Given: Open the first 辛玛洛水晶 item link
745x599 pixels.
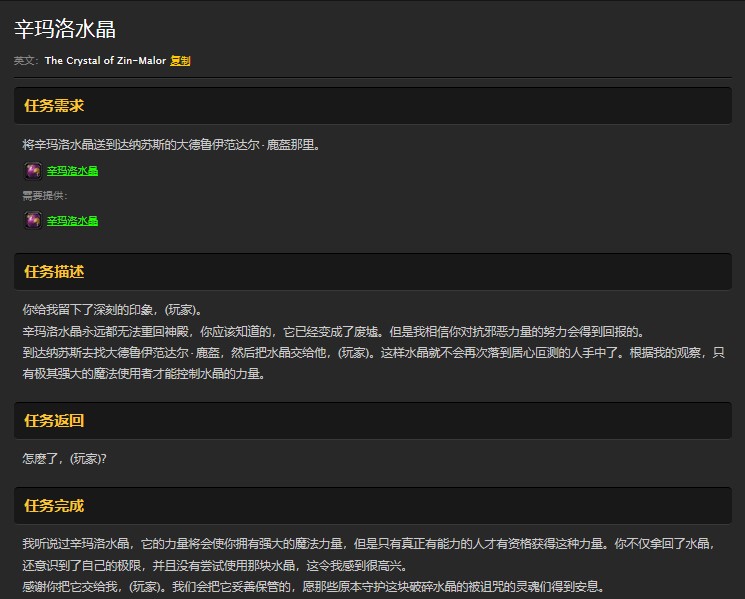Looking at the screenshot, I should (72, 171).
